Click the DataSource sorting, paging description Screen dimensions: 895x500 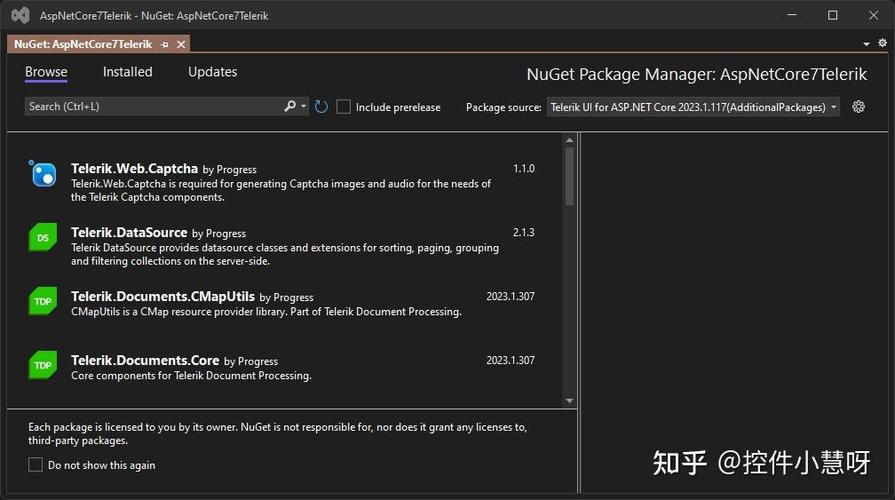coord(285,255)
